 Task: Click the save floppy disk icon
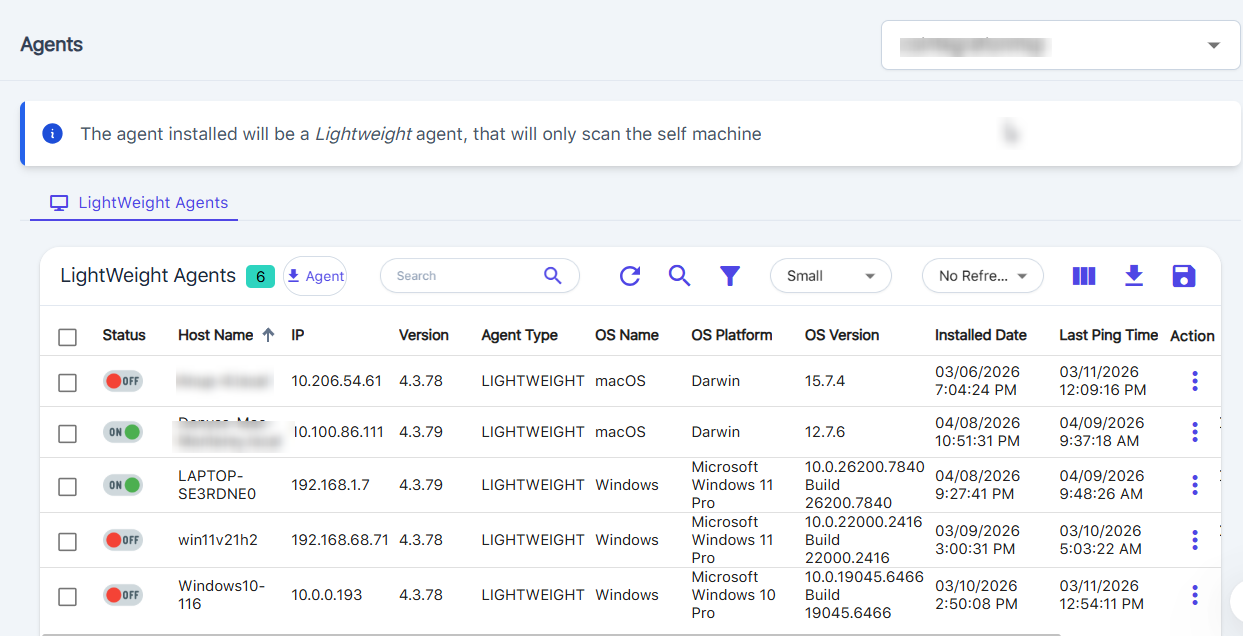tap(1184, 276)
